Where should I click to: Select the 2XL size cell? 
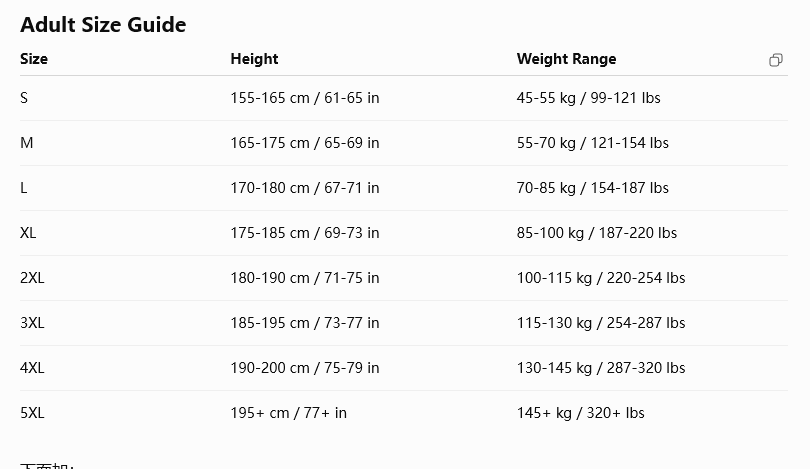pyautogui.click(x=32, y=278)
